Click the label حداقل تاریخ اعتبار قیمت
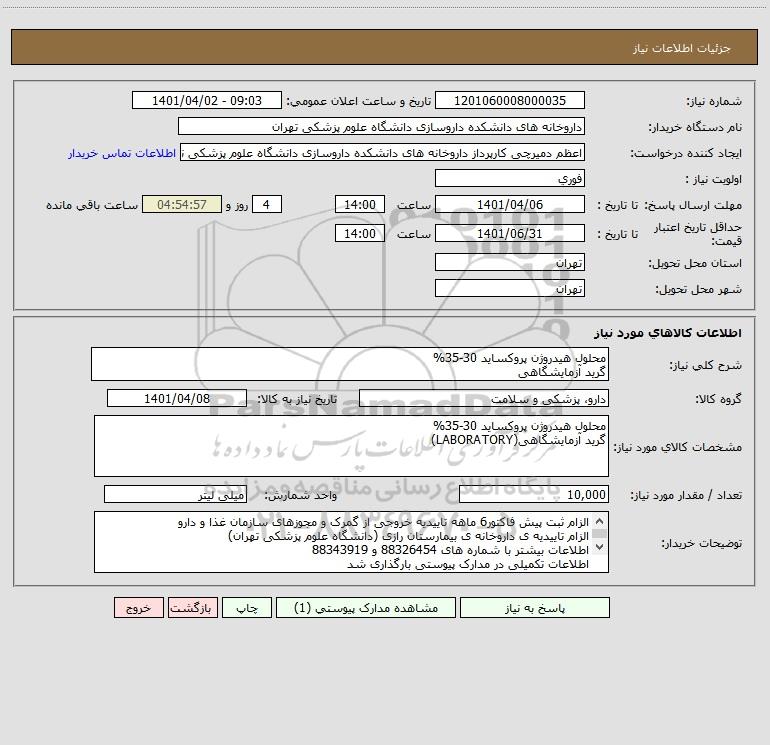This screenshot has height=745, width=770. (698, 234)
